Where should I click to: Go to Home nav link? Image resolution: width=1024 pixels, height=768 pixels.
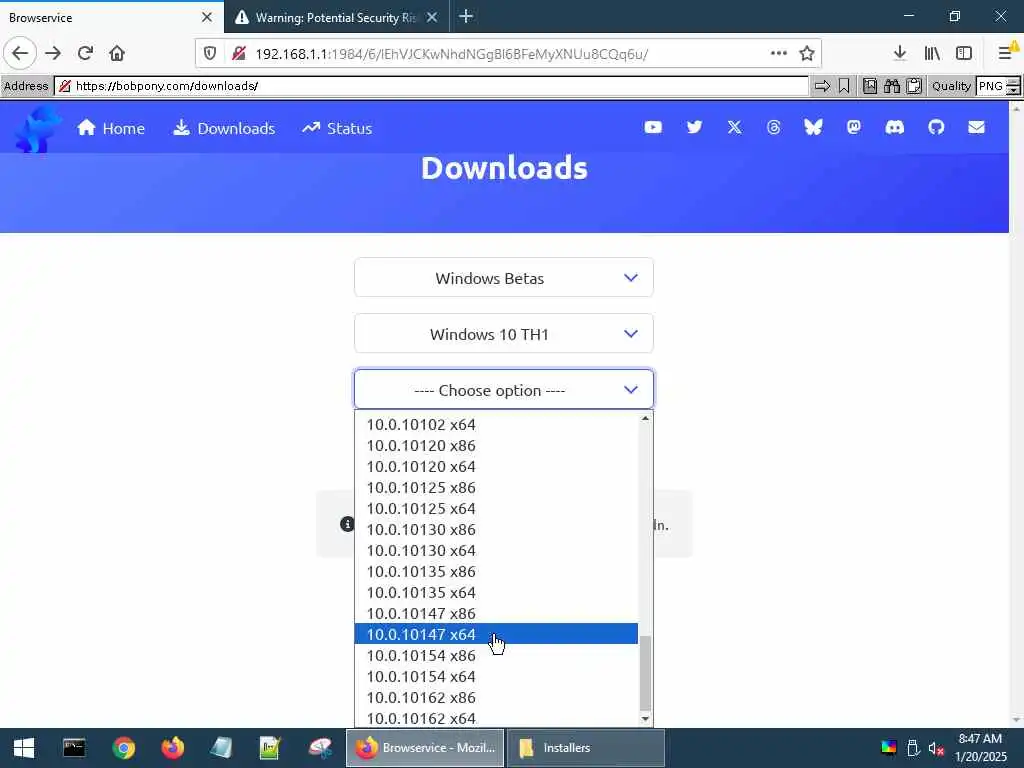point(111,128)
